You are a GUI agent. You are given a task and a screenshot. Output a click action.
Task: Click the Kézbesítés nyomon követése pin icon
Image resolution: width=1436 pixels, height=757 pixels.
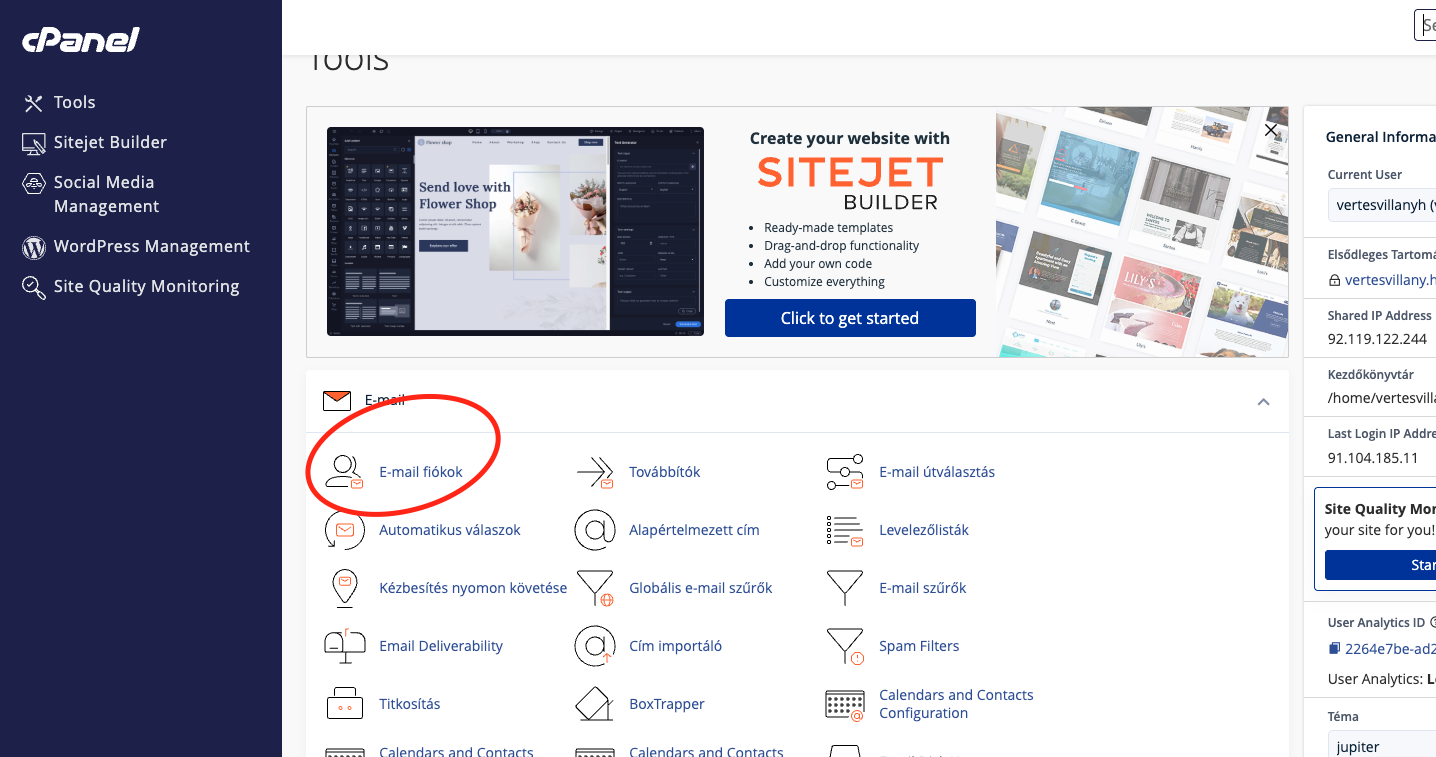click(x=344, y=588)
